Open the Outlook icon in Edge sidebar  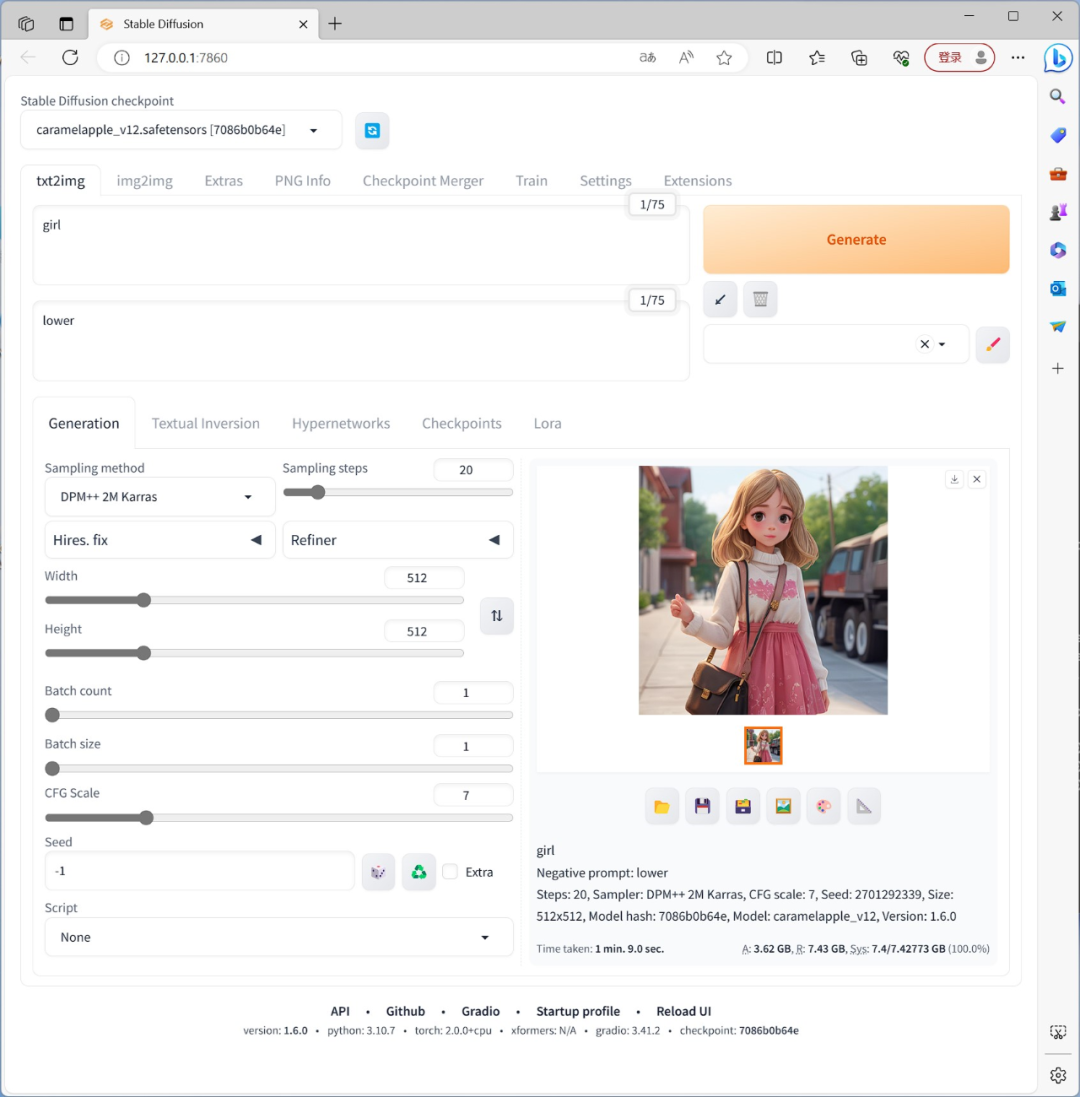coord(1058,288)
